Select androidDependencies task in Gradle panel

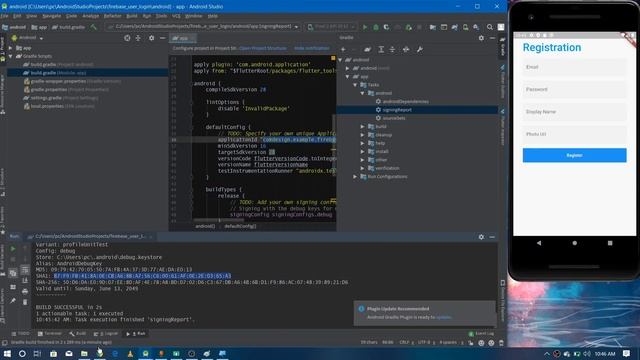[405, 102]
